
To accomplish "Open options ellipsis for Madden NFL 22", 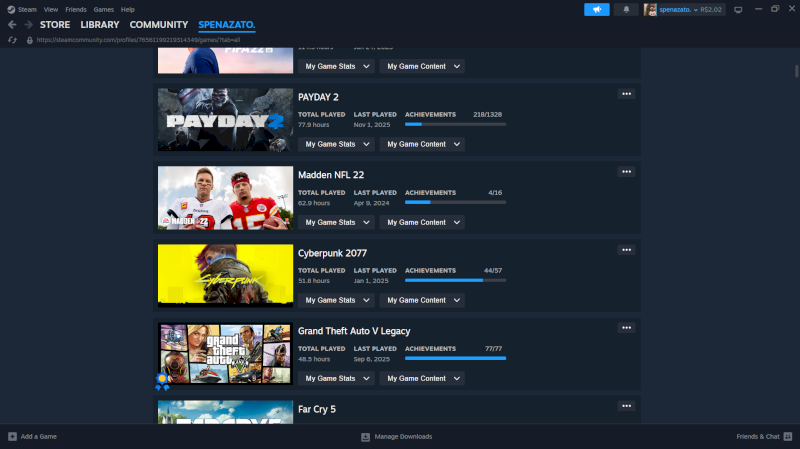I will pos(627,172).
